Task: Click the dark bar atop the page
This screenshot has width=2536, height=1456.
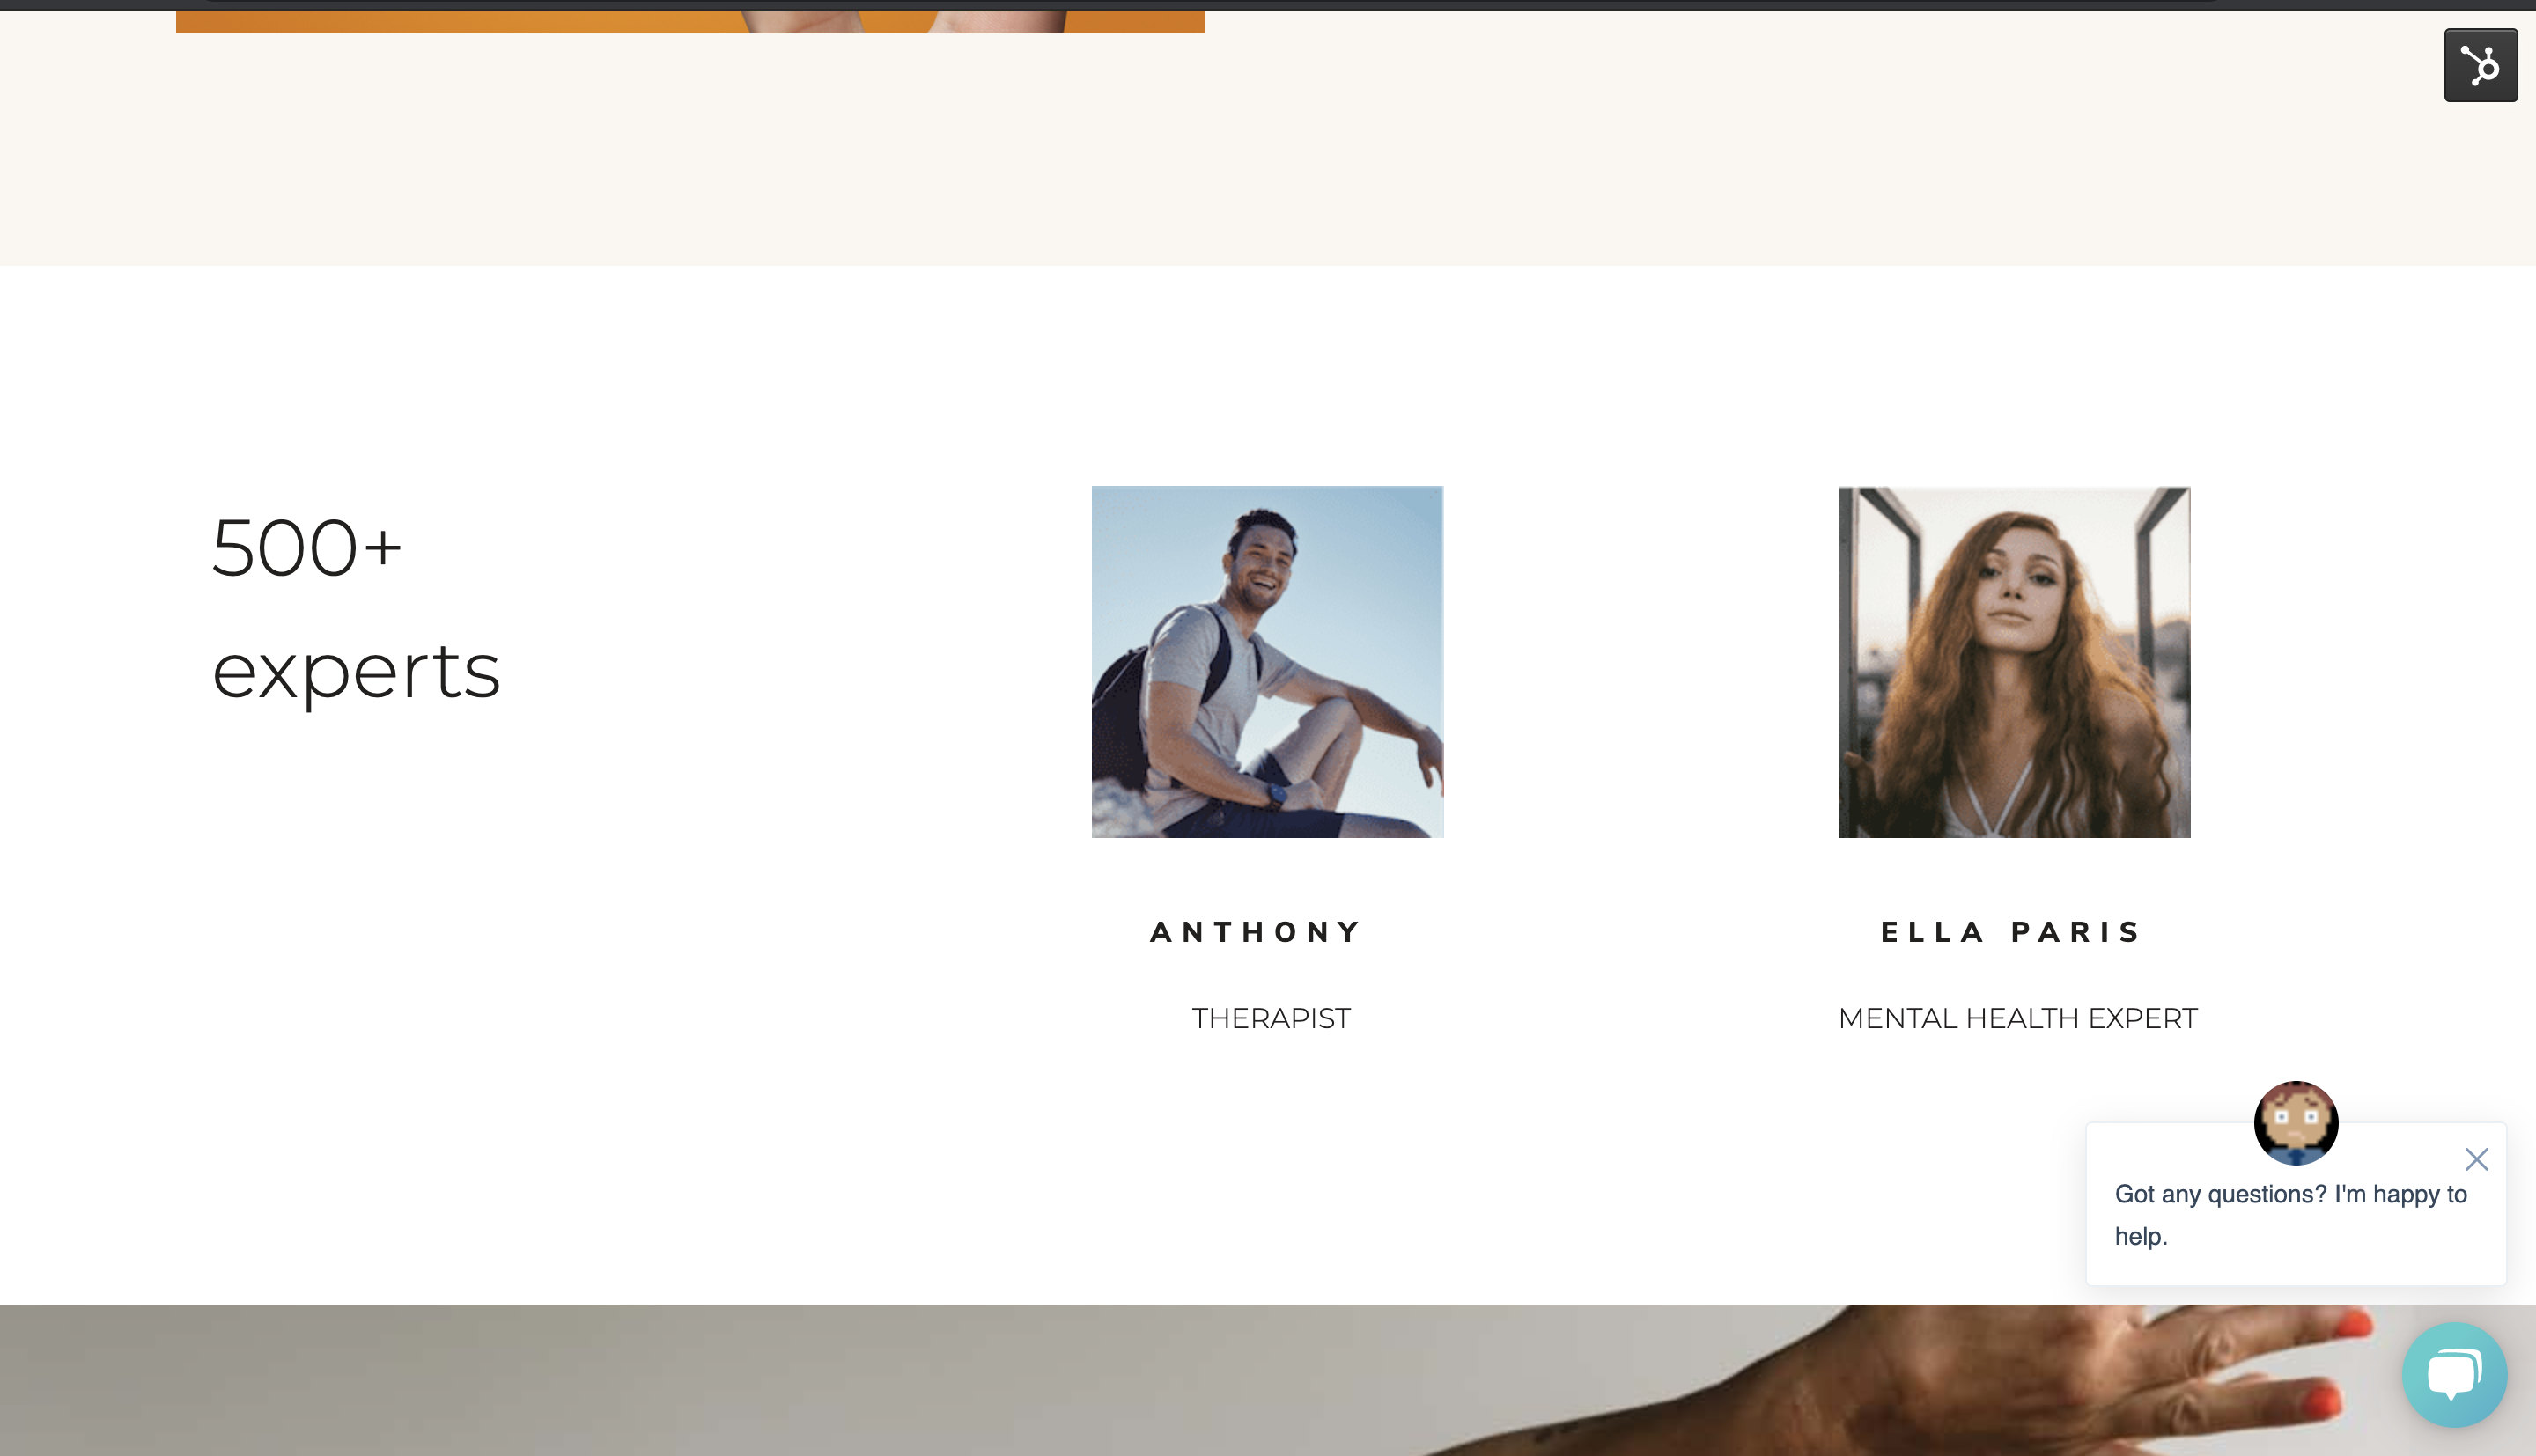Action: click(x=1268, y=5)
